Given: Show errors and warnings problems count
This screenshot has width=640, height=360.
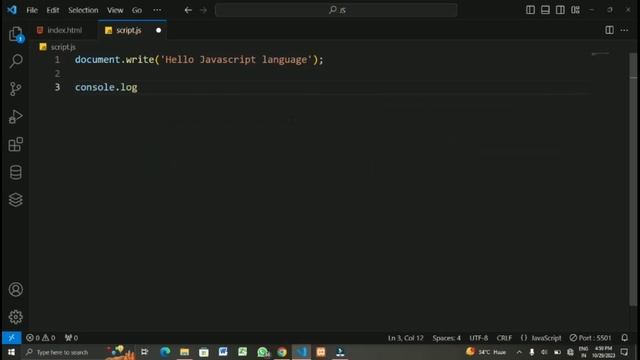Looking at the screenshot, I should click(x=40, y=338).
